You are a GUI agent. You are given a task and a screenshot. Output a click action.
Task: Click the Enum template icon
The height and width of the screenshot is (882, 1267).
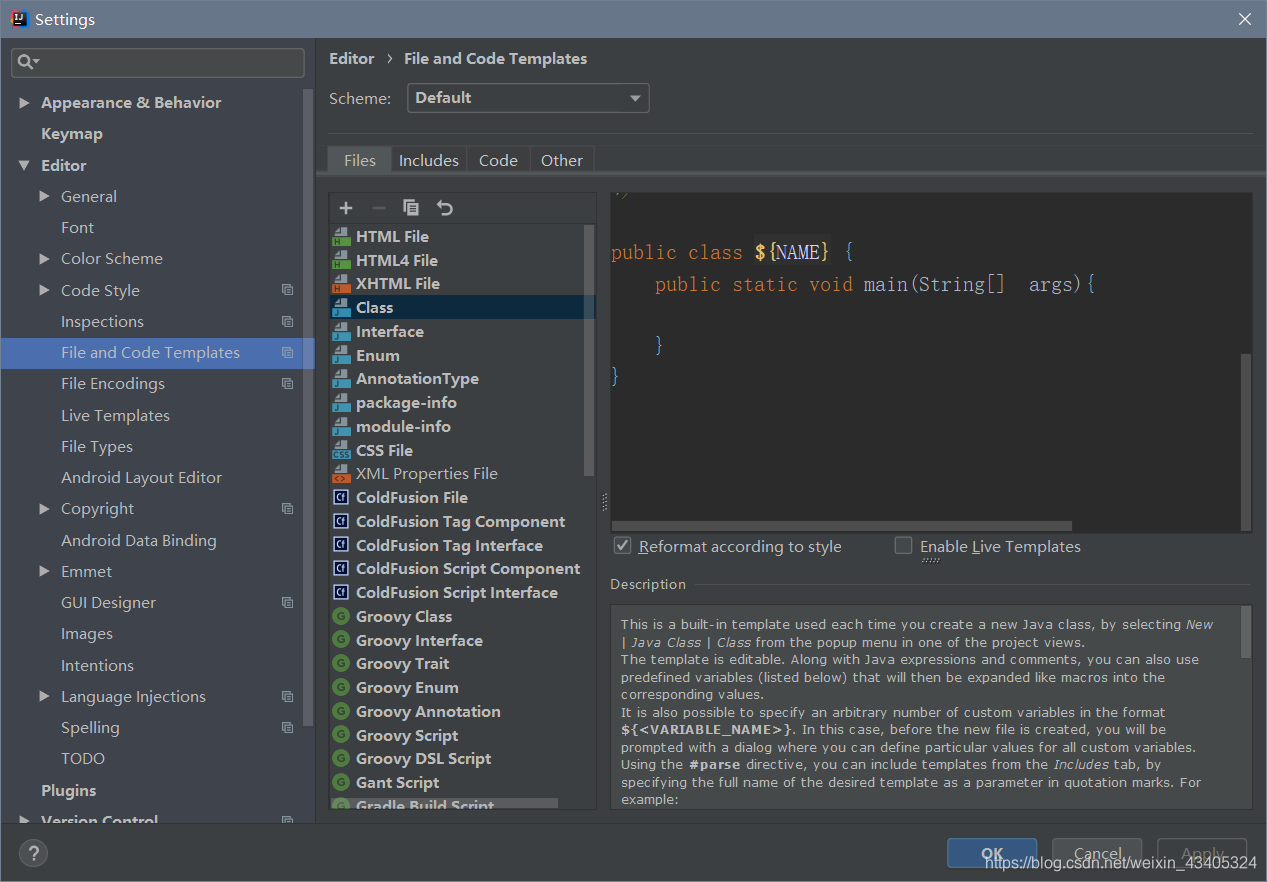point(341,356)
